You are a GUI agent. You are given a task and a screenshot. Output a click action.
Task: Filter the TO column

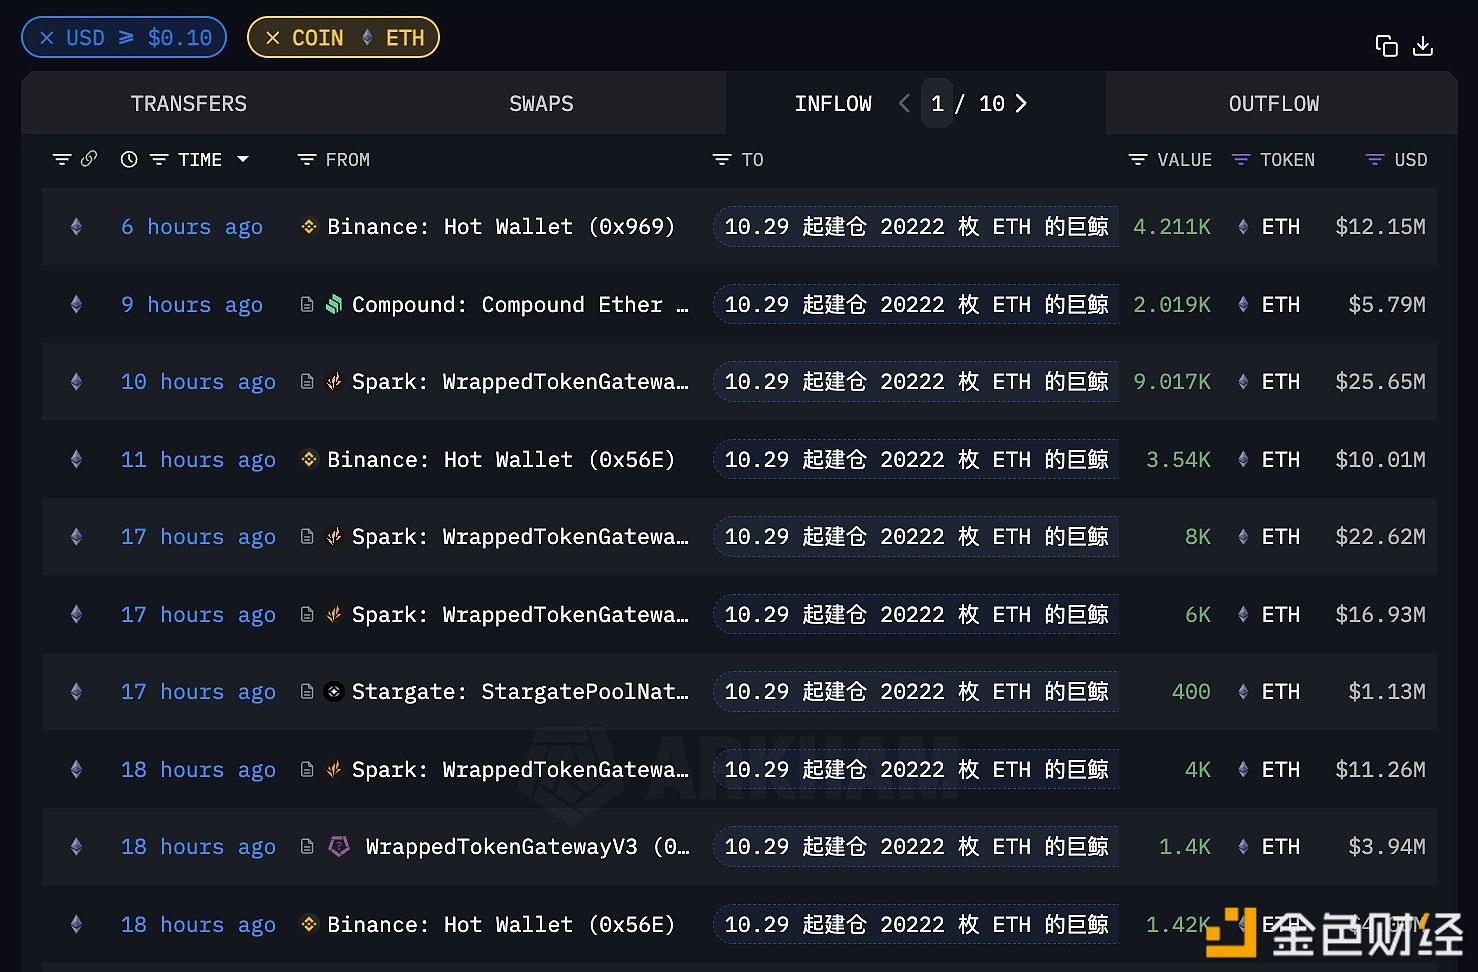[721, 160]
